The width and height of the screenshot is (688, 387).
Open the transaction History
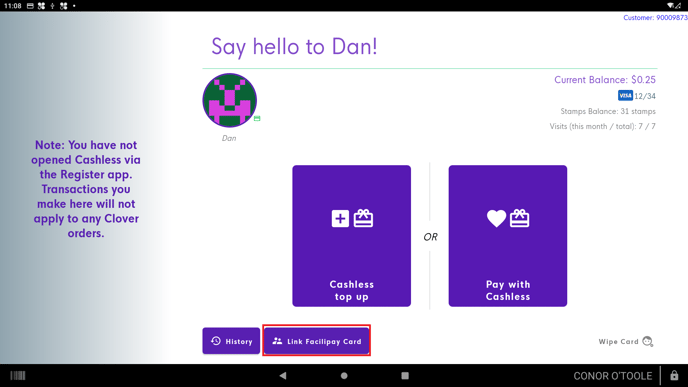(231, 341)
